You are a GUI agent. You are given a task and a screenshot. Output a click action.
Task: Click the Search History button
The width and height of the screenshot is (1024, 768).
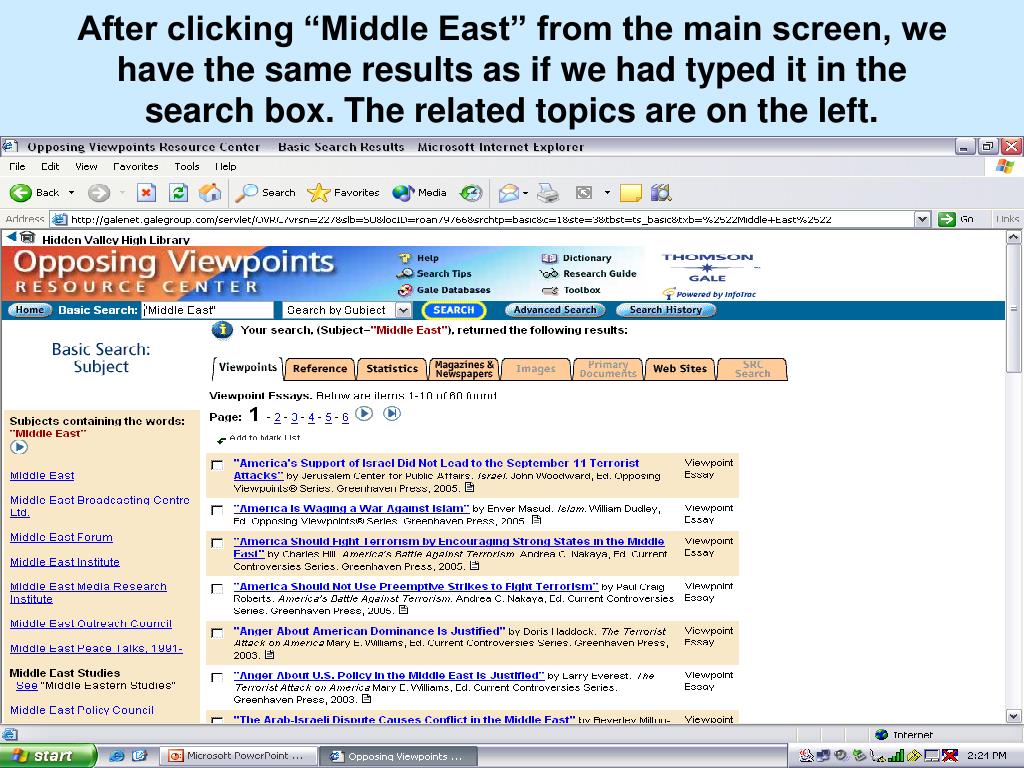pos(665,310)
